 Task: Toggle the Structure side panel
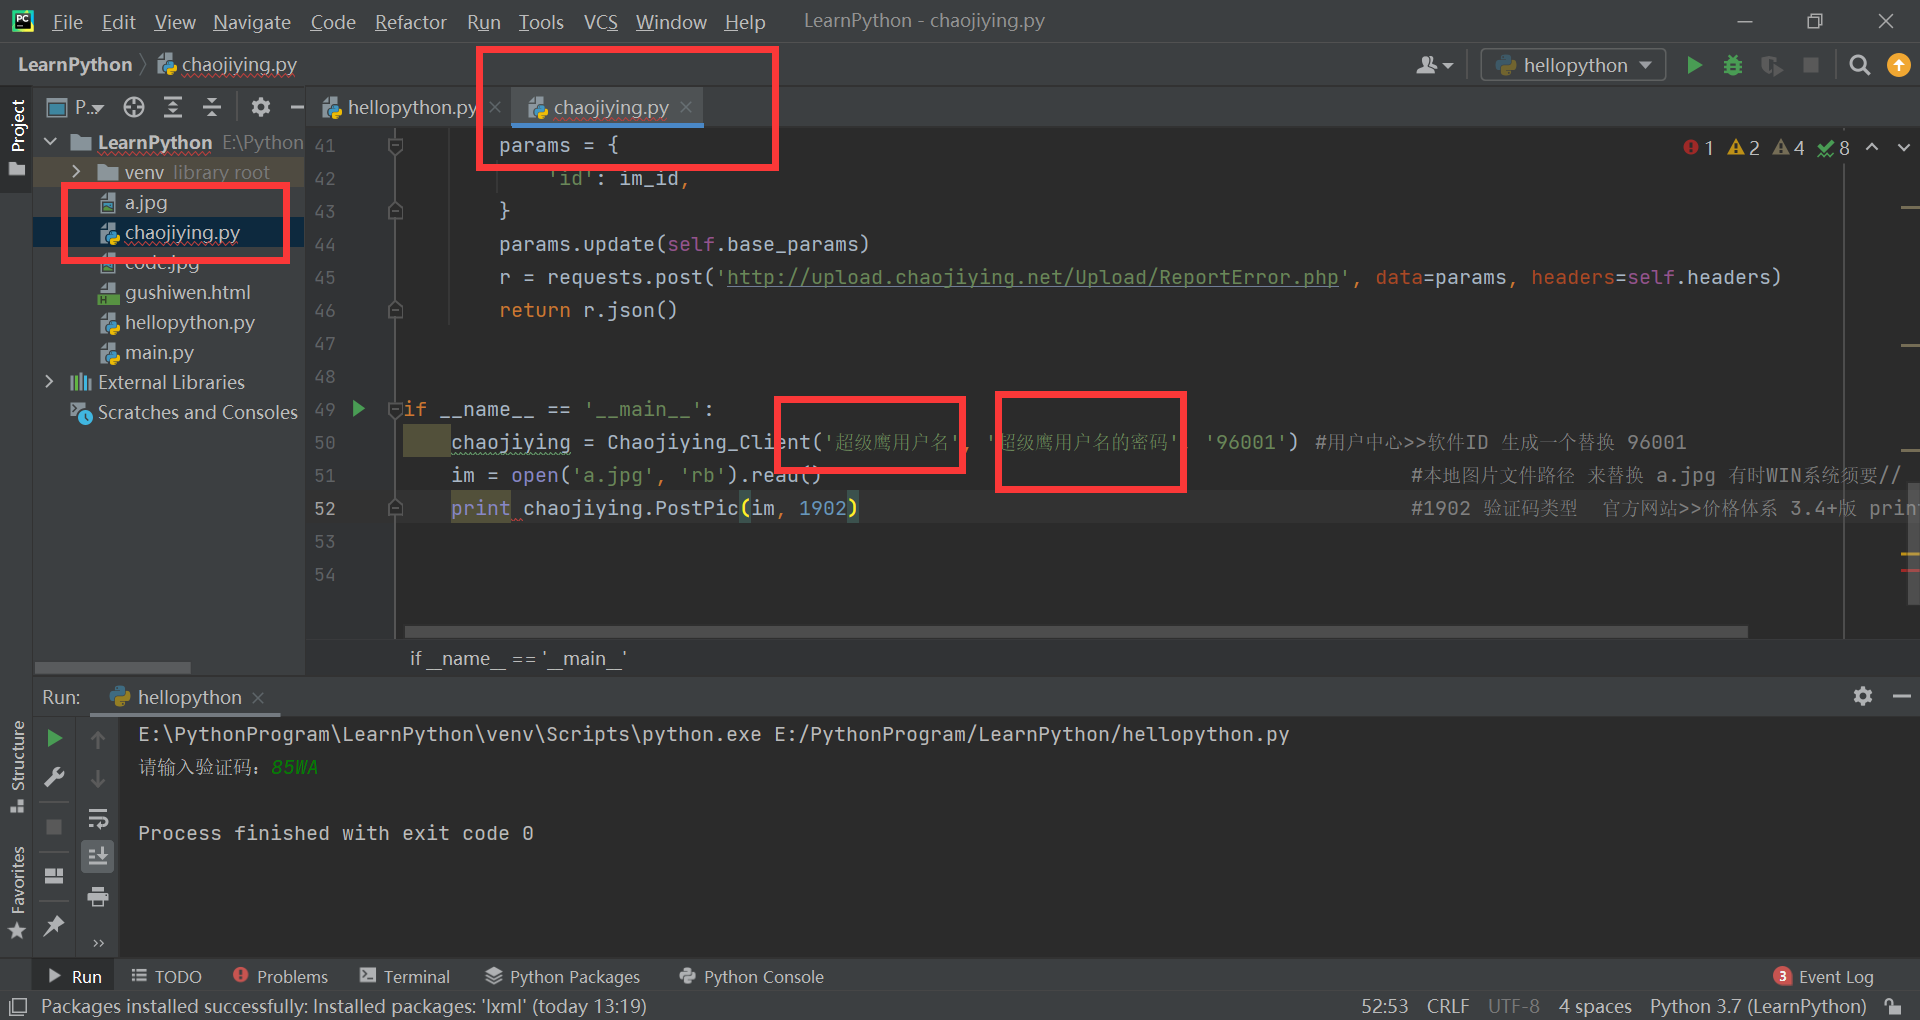[17, 766]
